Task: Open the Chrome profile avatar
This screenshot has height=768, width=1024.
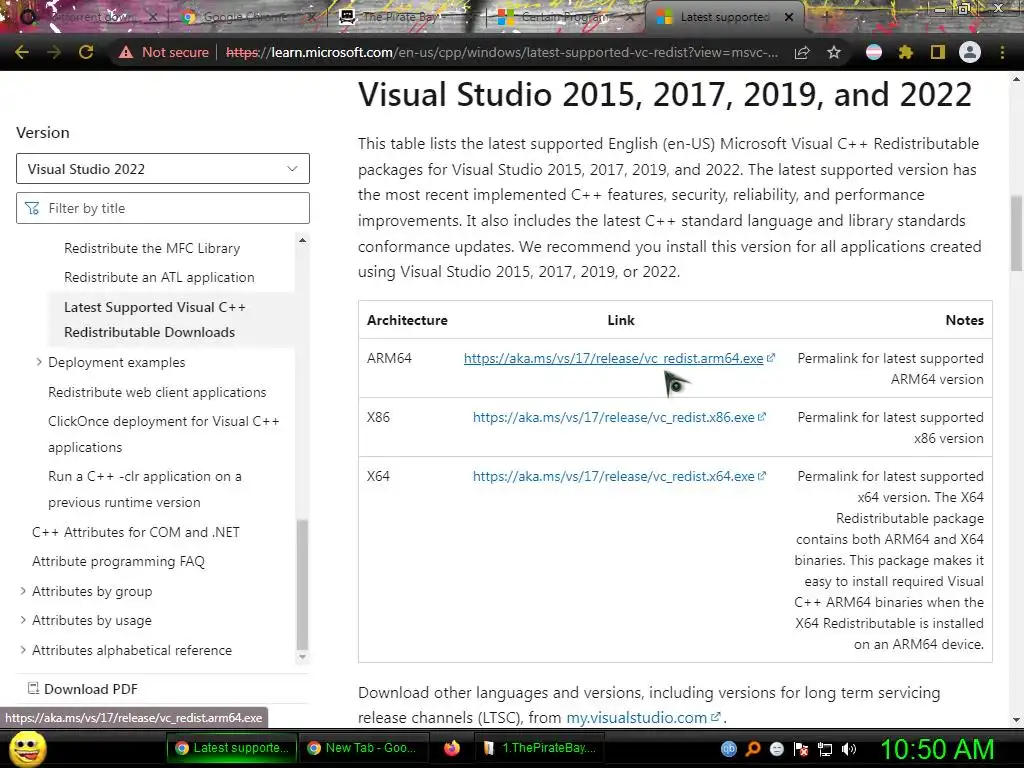Action: tap(970, 52)
